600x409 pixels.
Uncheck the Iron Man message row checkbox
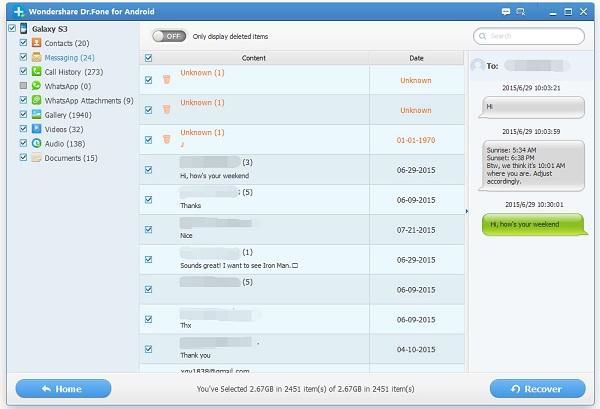click(148, 259)
